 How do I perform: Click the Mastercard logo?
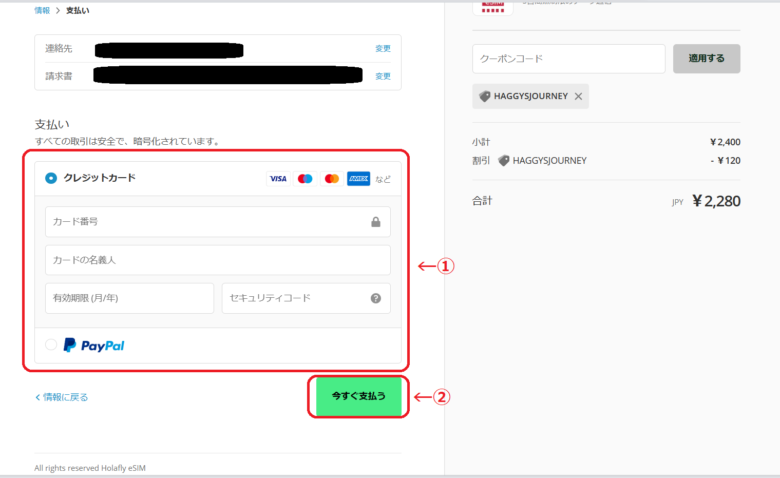point(332,179)
